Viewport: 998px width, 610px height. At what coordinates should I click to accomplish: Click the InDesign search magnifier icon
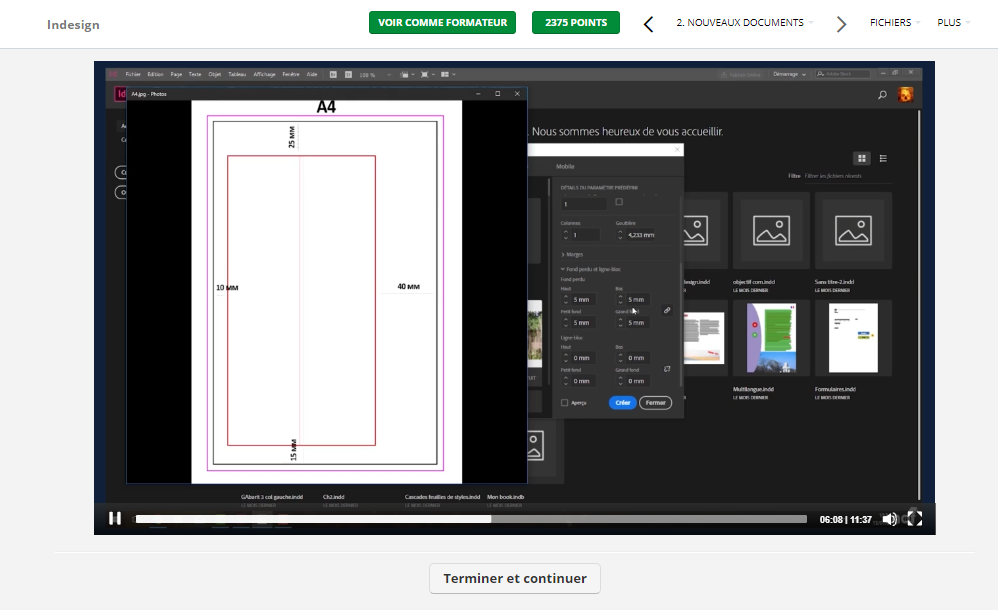[882, 95]
